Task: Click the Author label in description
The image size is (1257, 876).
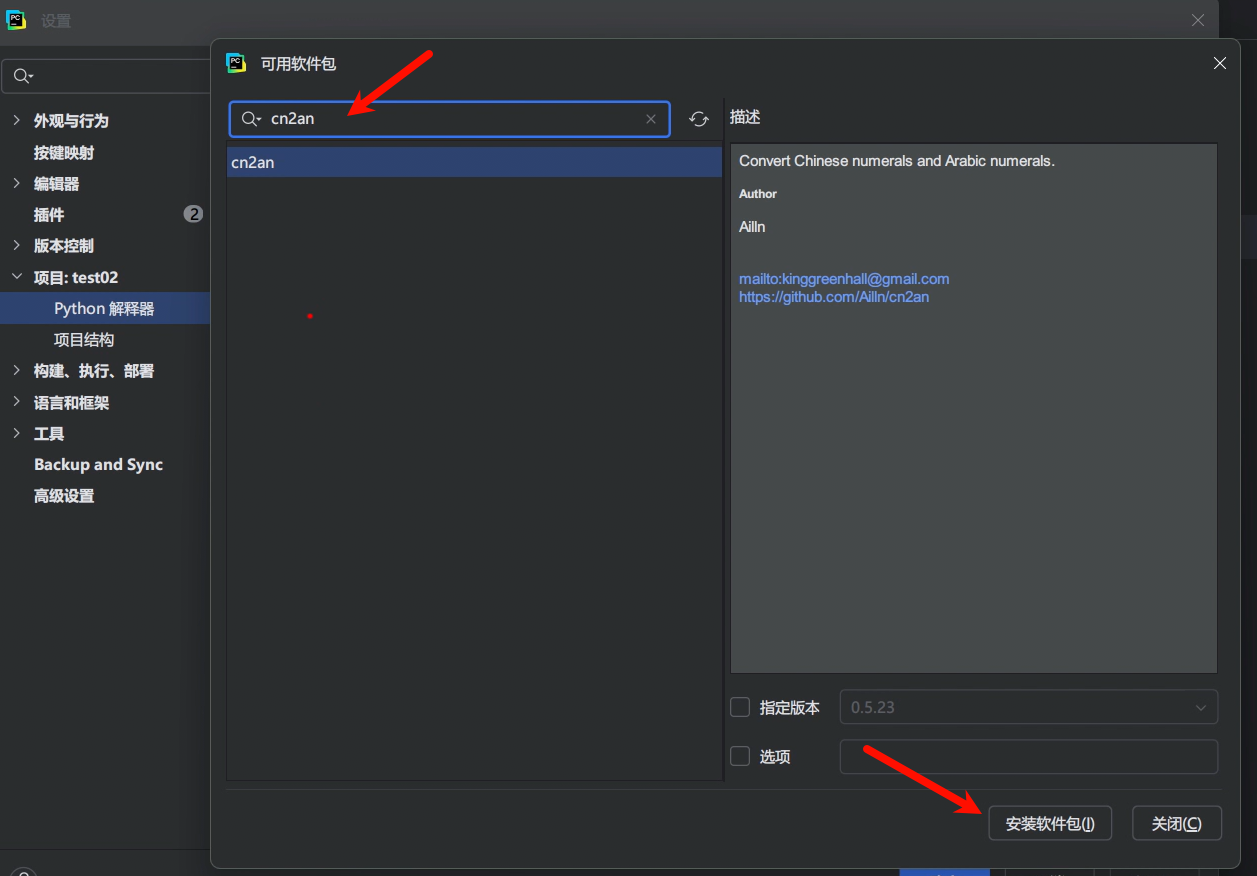Action: tap(758, 194)
